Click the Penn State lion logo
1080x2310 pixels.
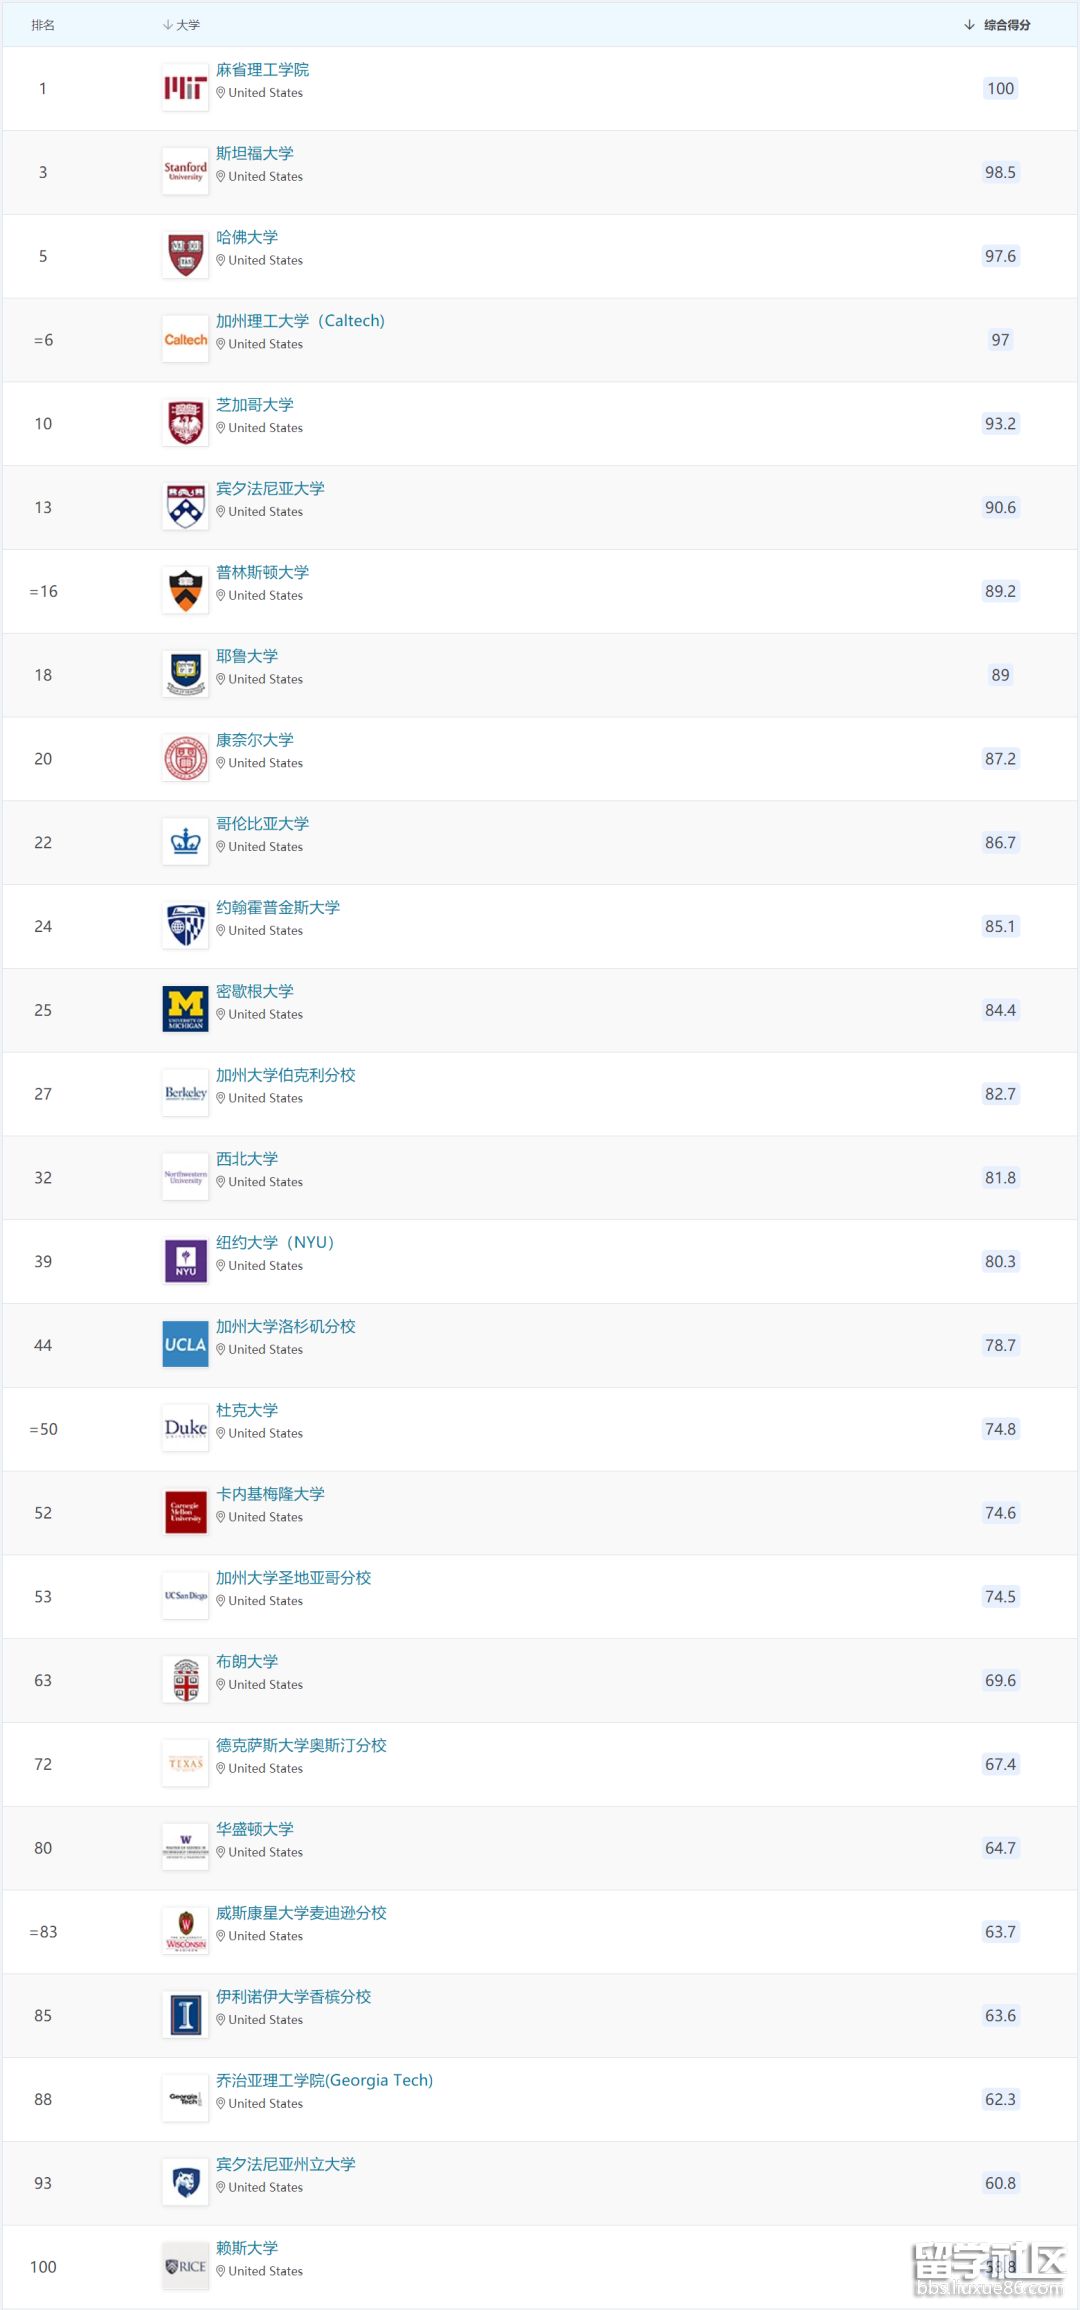[x=185, y=2183]
